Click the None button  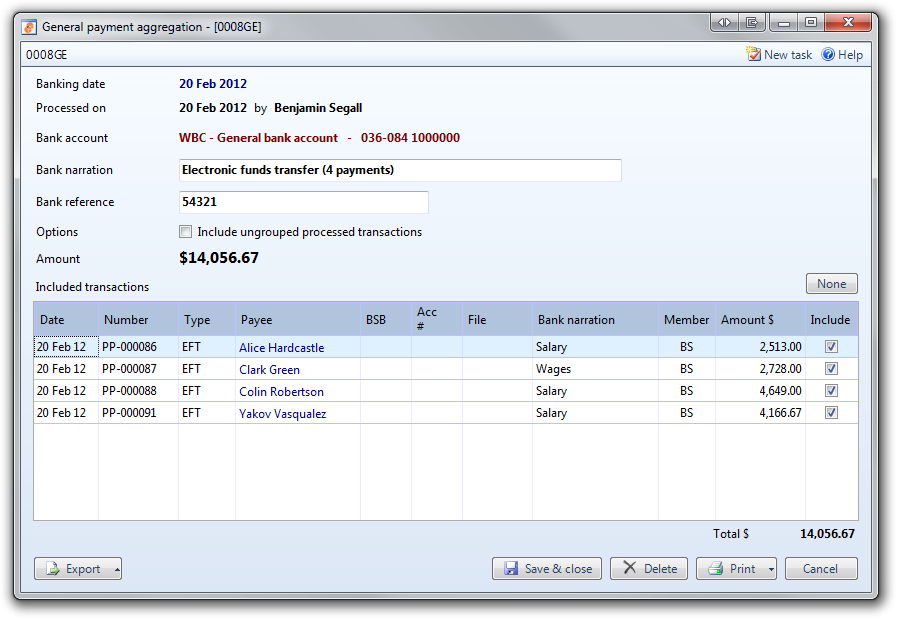(832, 284)
